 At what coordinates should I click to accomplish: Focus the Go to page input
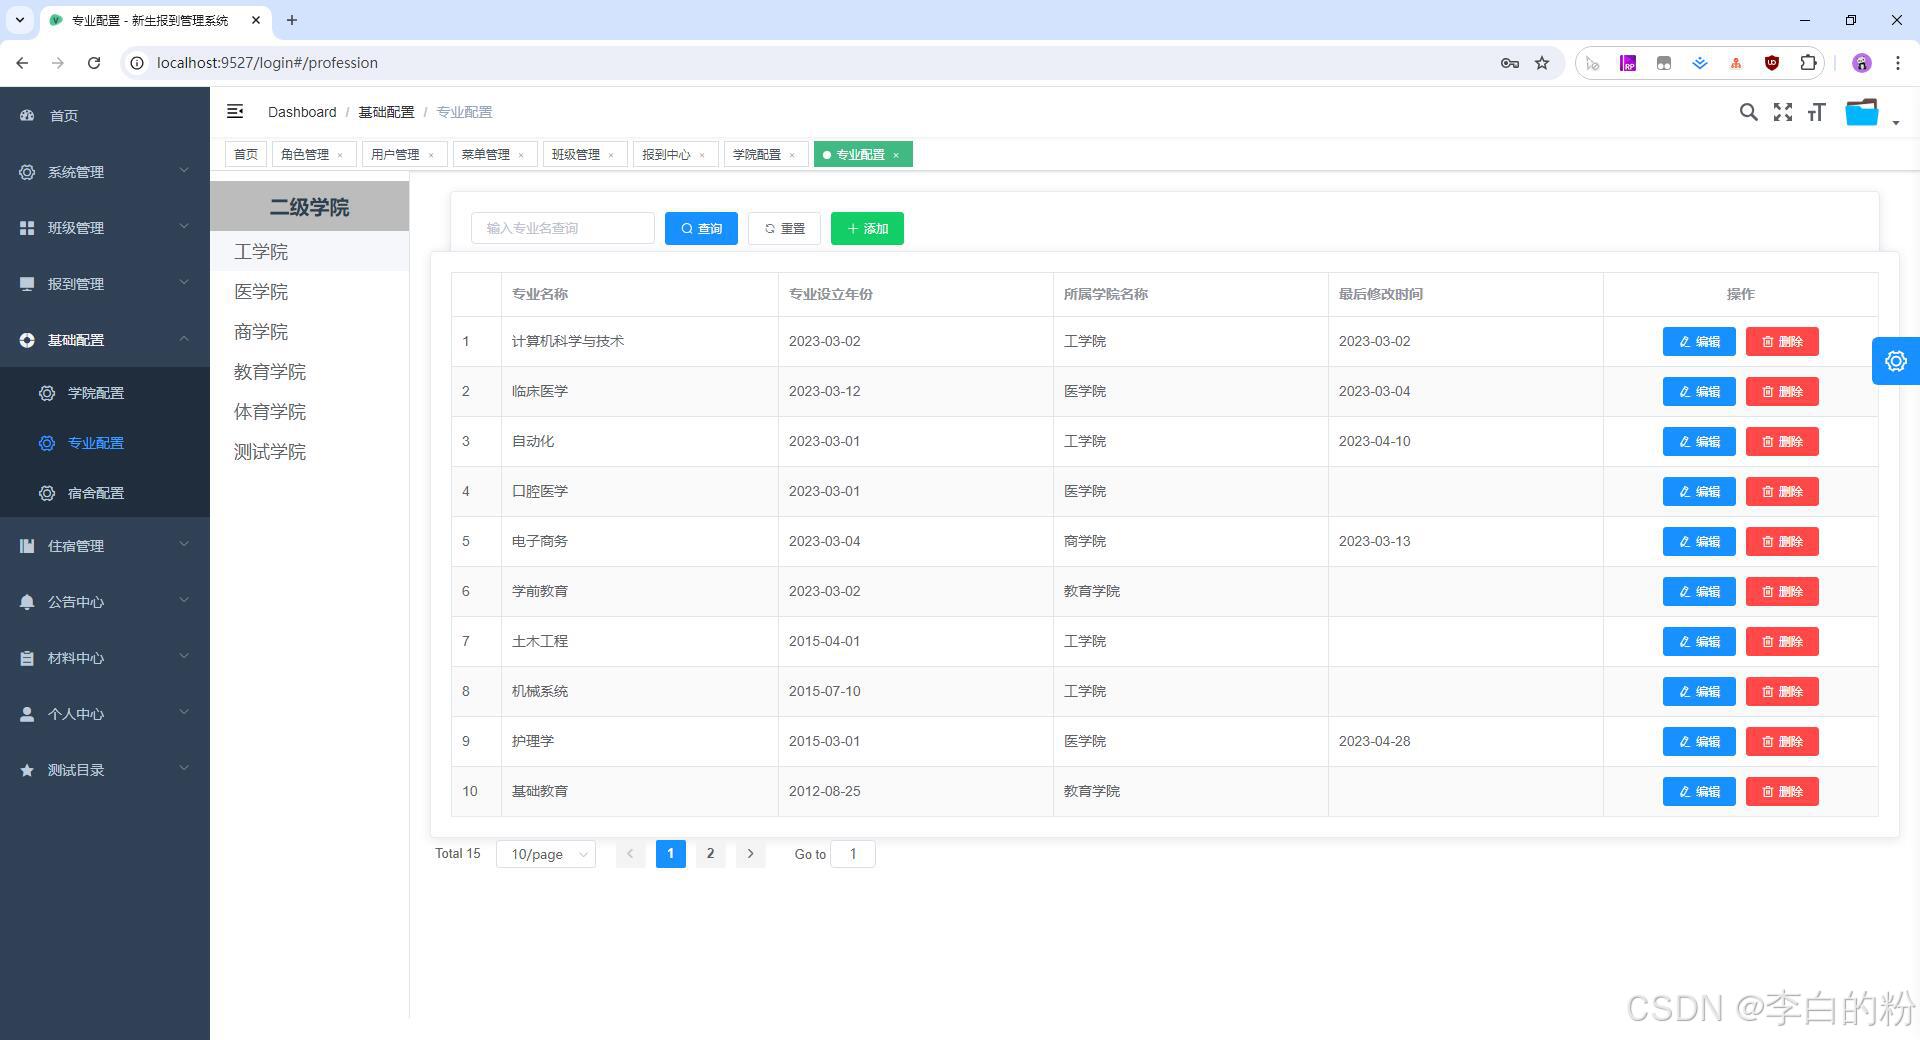(x=853, y=854)
